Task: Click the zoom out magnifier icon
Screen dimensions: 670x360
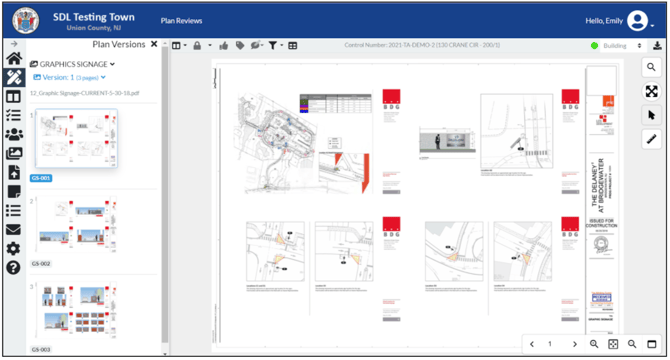Action: pyautogui.click(x=632, y=344)
